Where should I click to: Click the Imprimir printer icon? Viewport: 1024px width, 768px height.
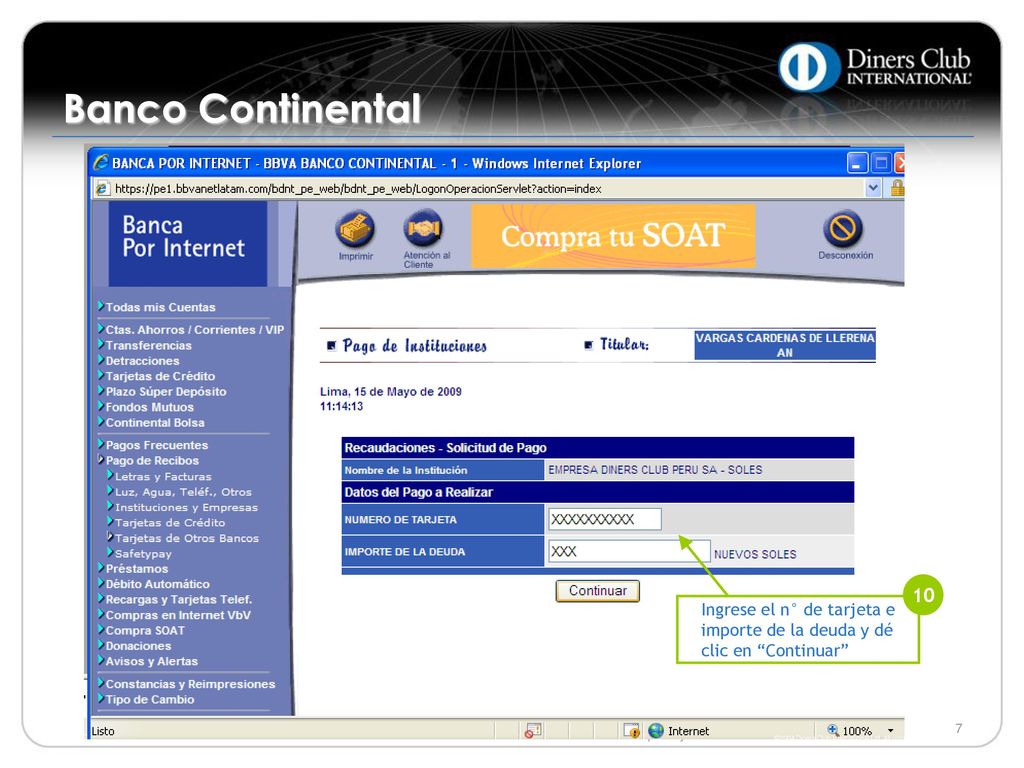pyautogui.click(x=355, y=230)
